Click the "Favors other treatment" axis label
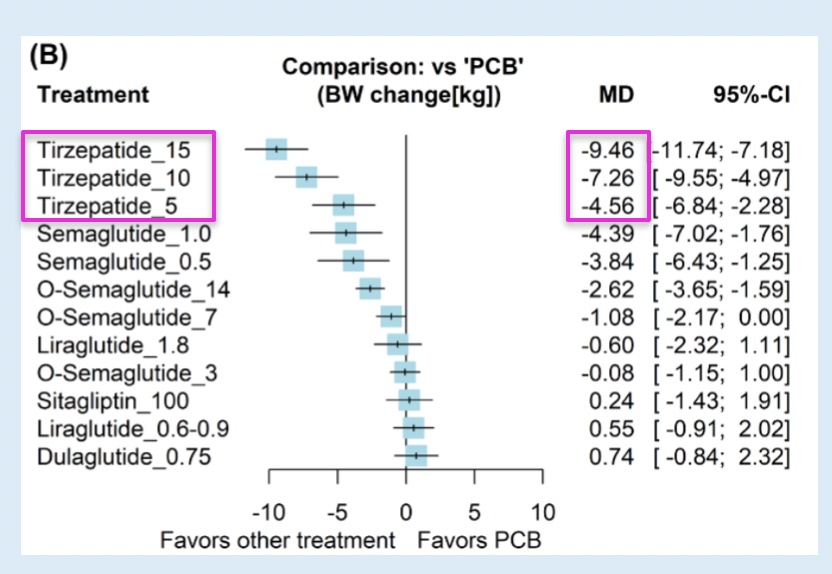This screenshot has width=832, height=574. pyautogui.click(x=278, y=540)
